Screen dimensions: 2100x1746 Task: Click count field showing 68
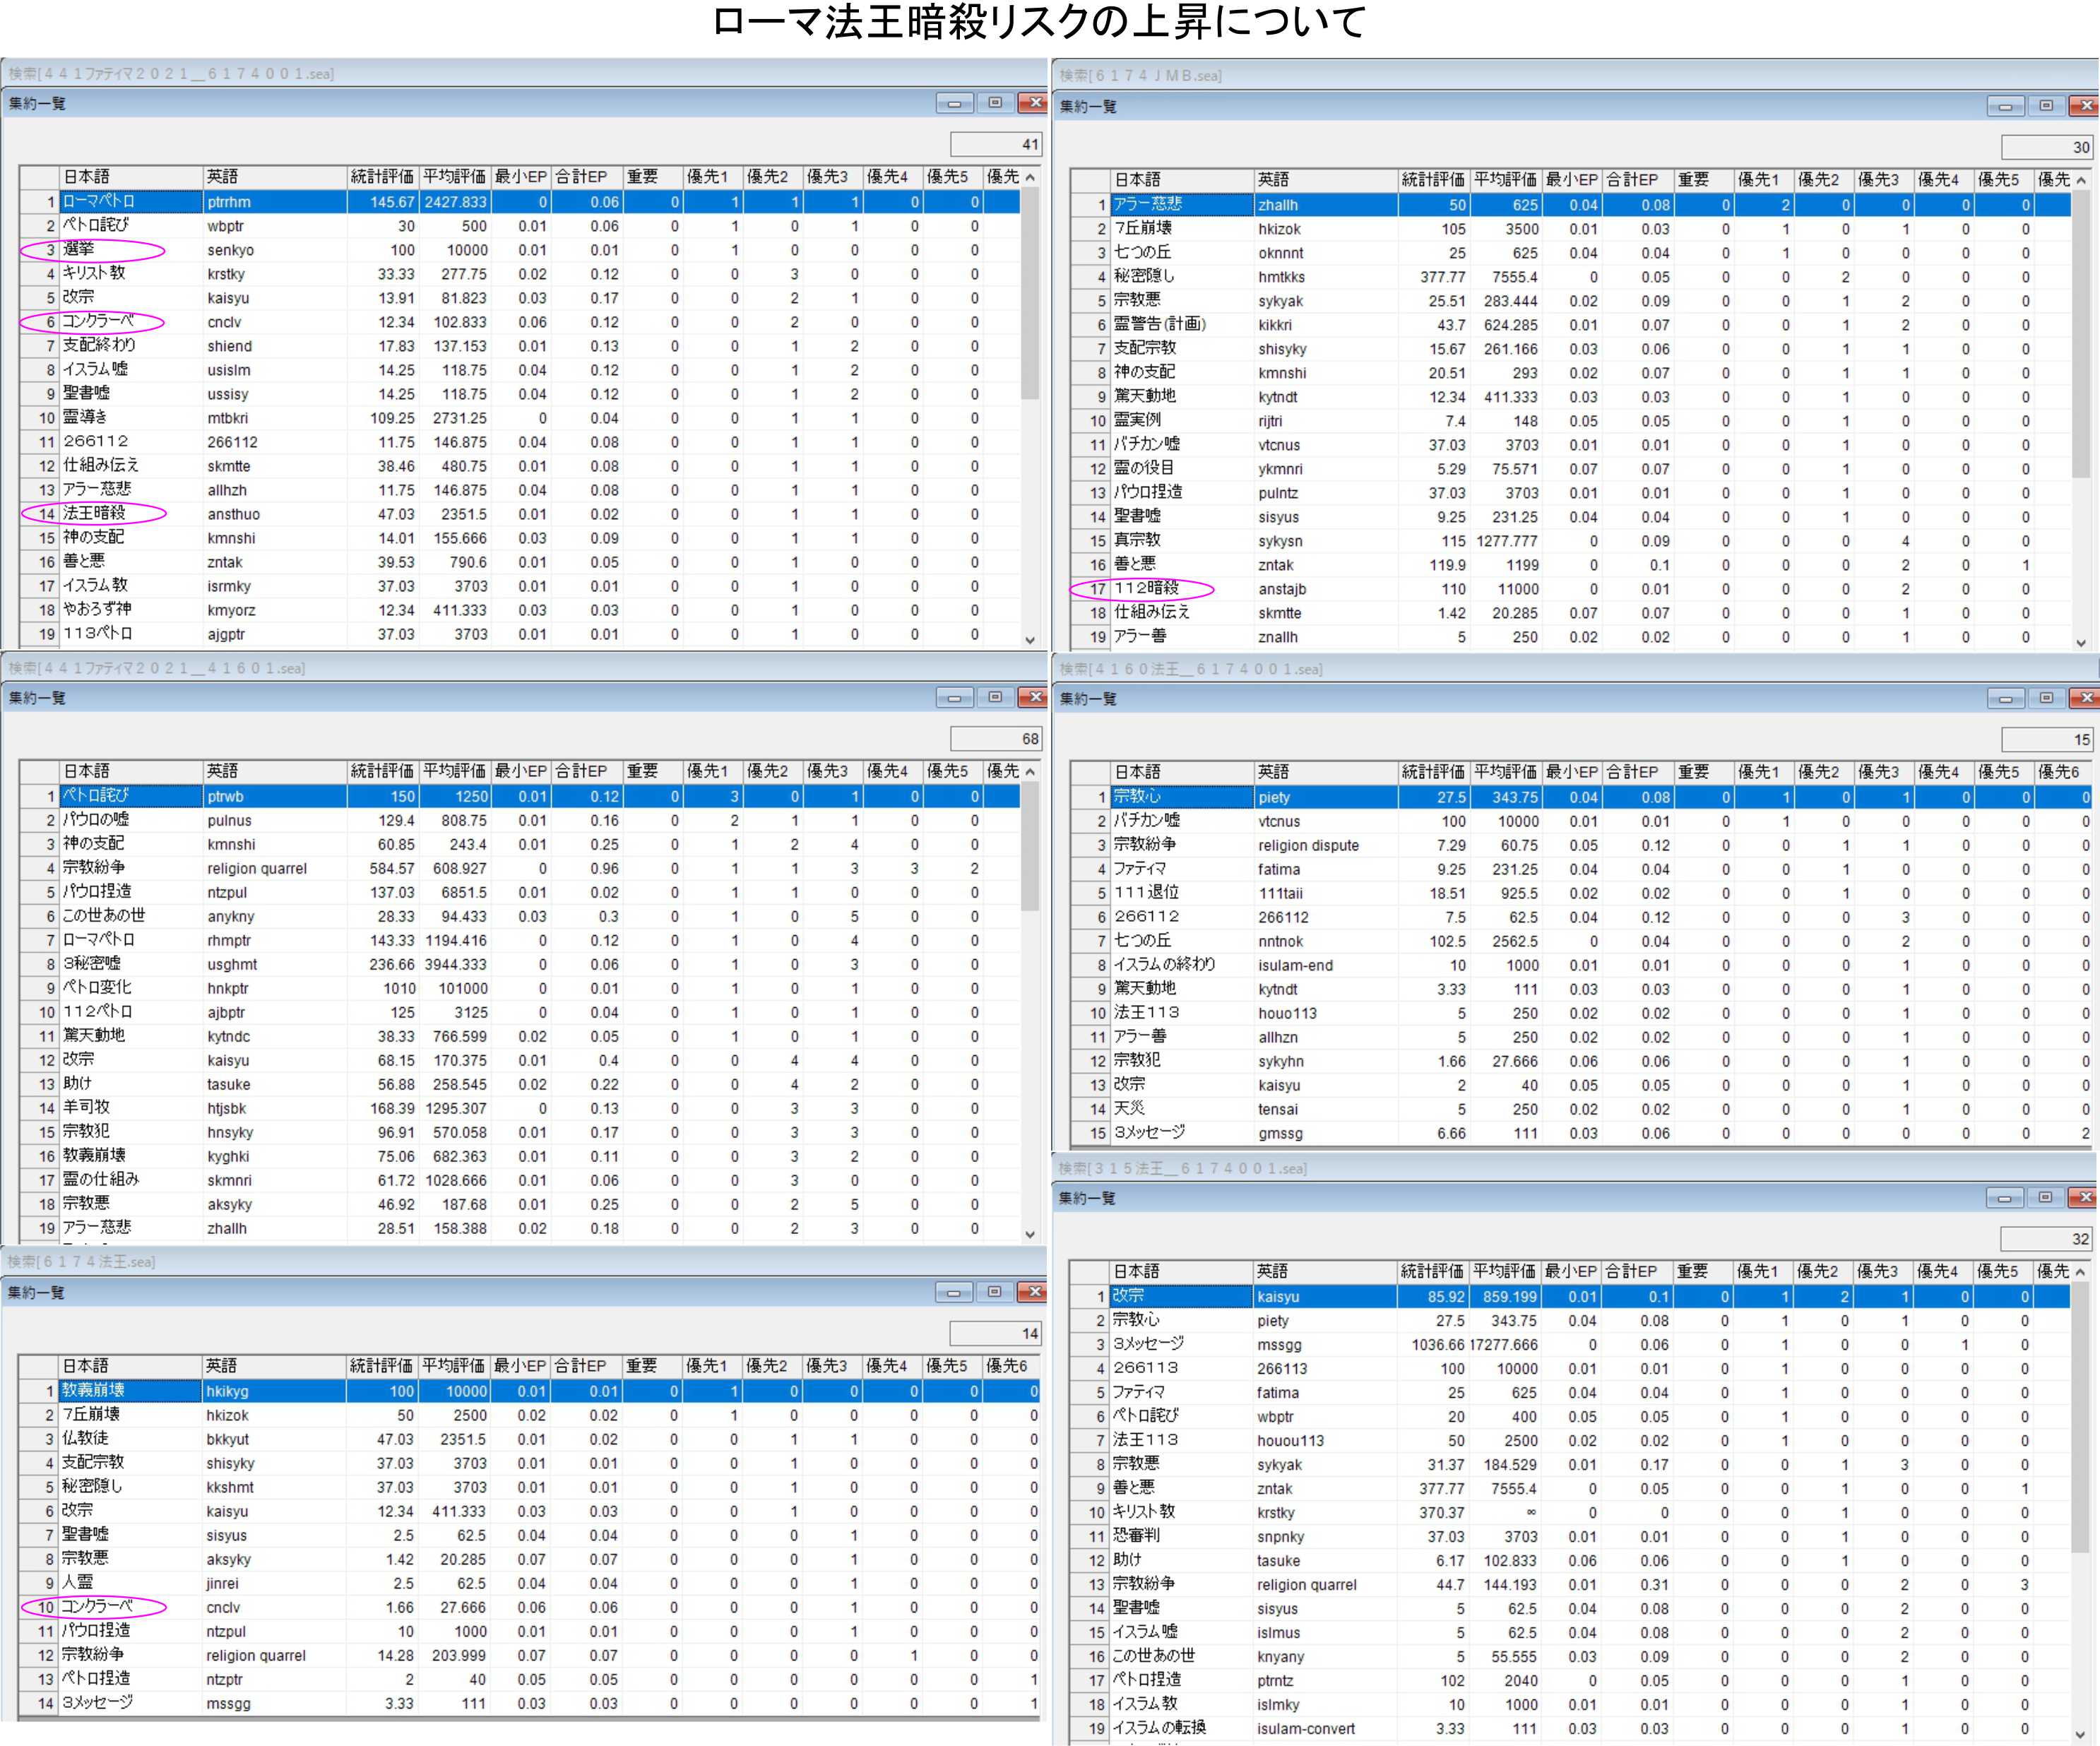[x=996, y=738]
